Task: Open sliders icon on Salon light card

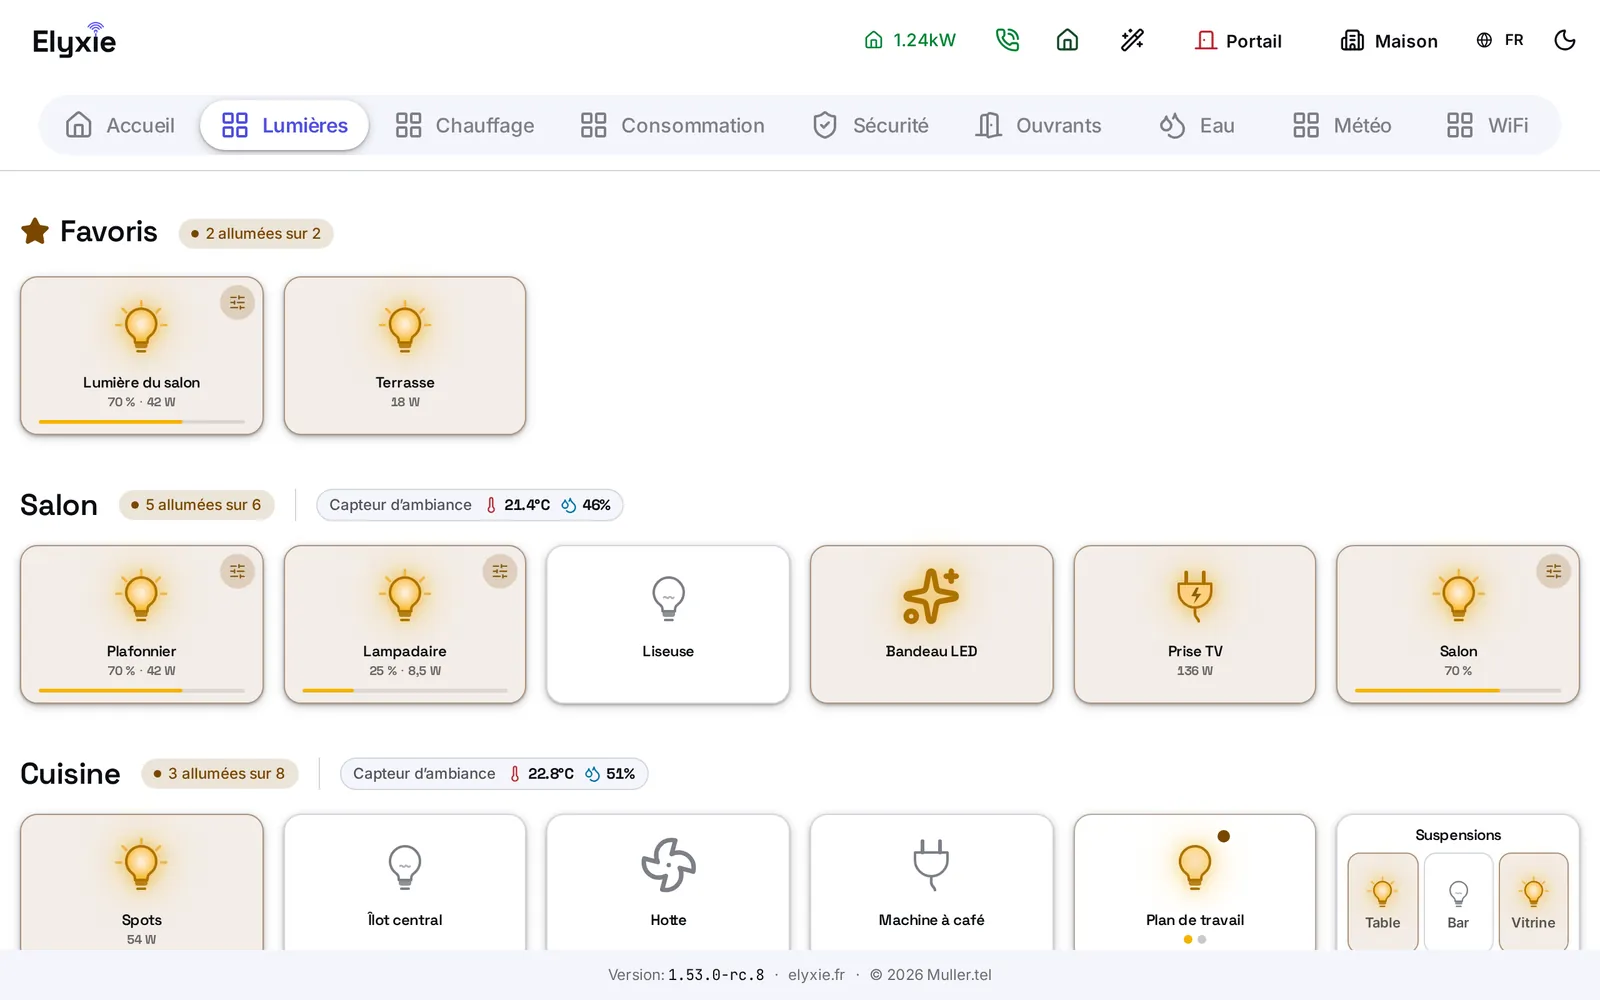Action: click(1553, 571)
